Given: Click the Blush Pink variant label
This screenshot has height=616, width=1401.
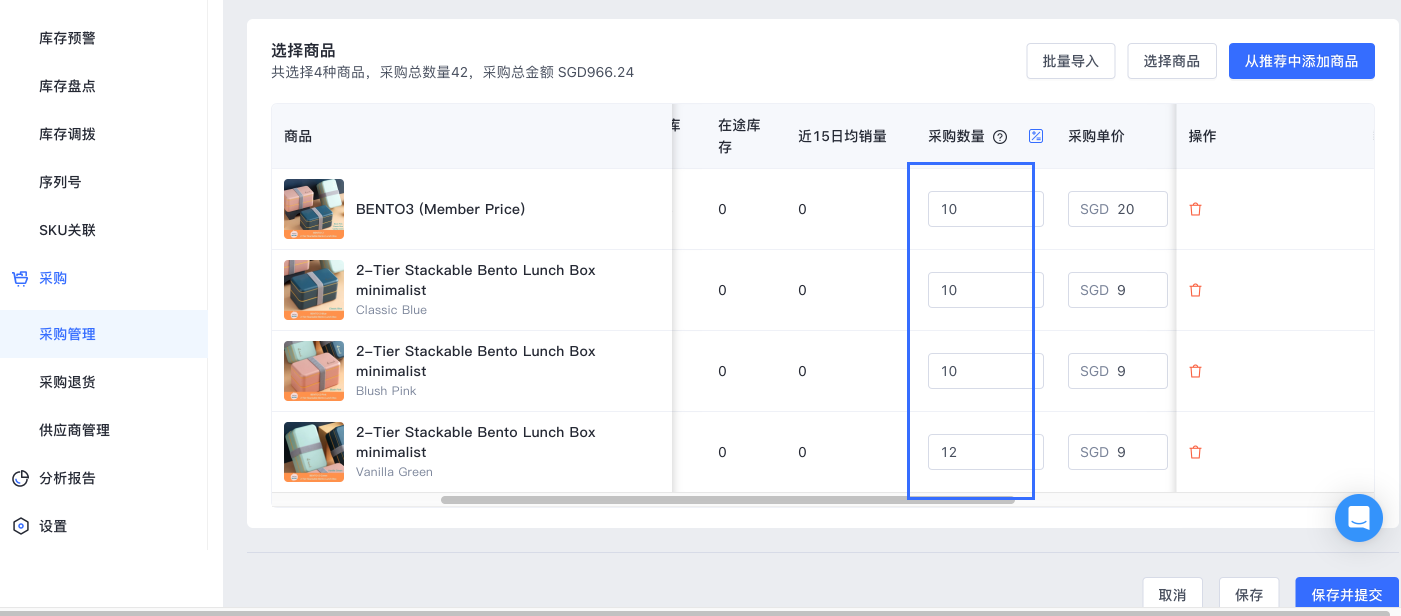Looking at the screenshot, I should (x=386, y=391).
